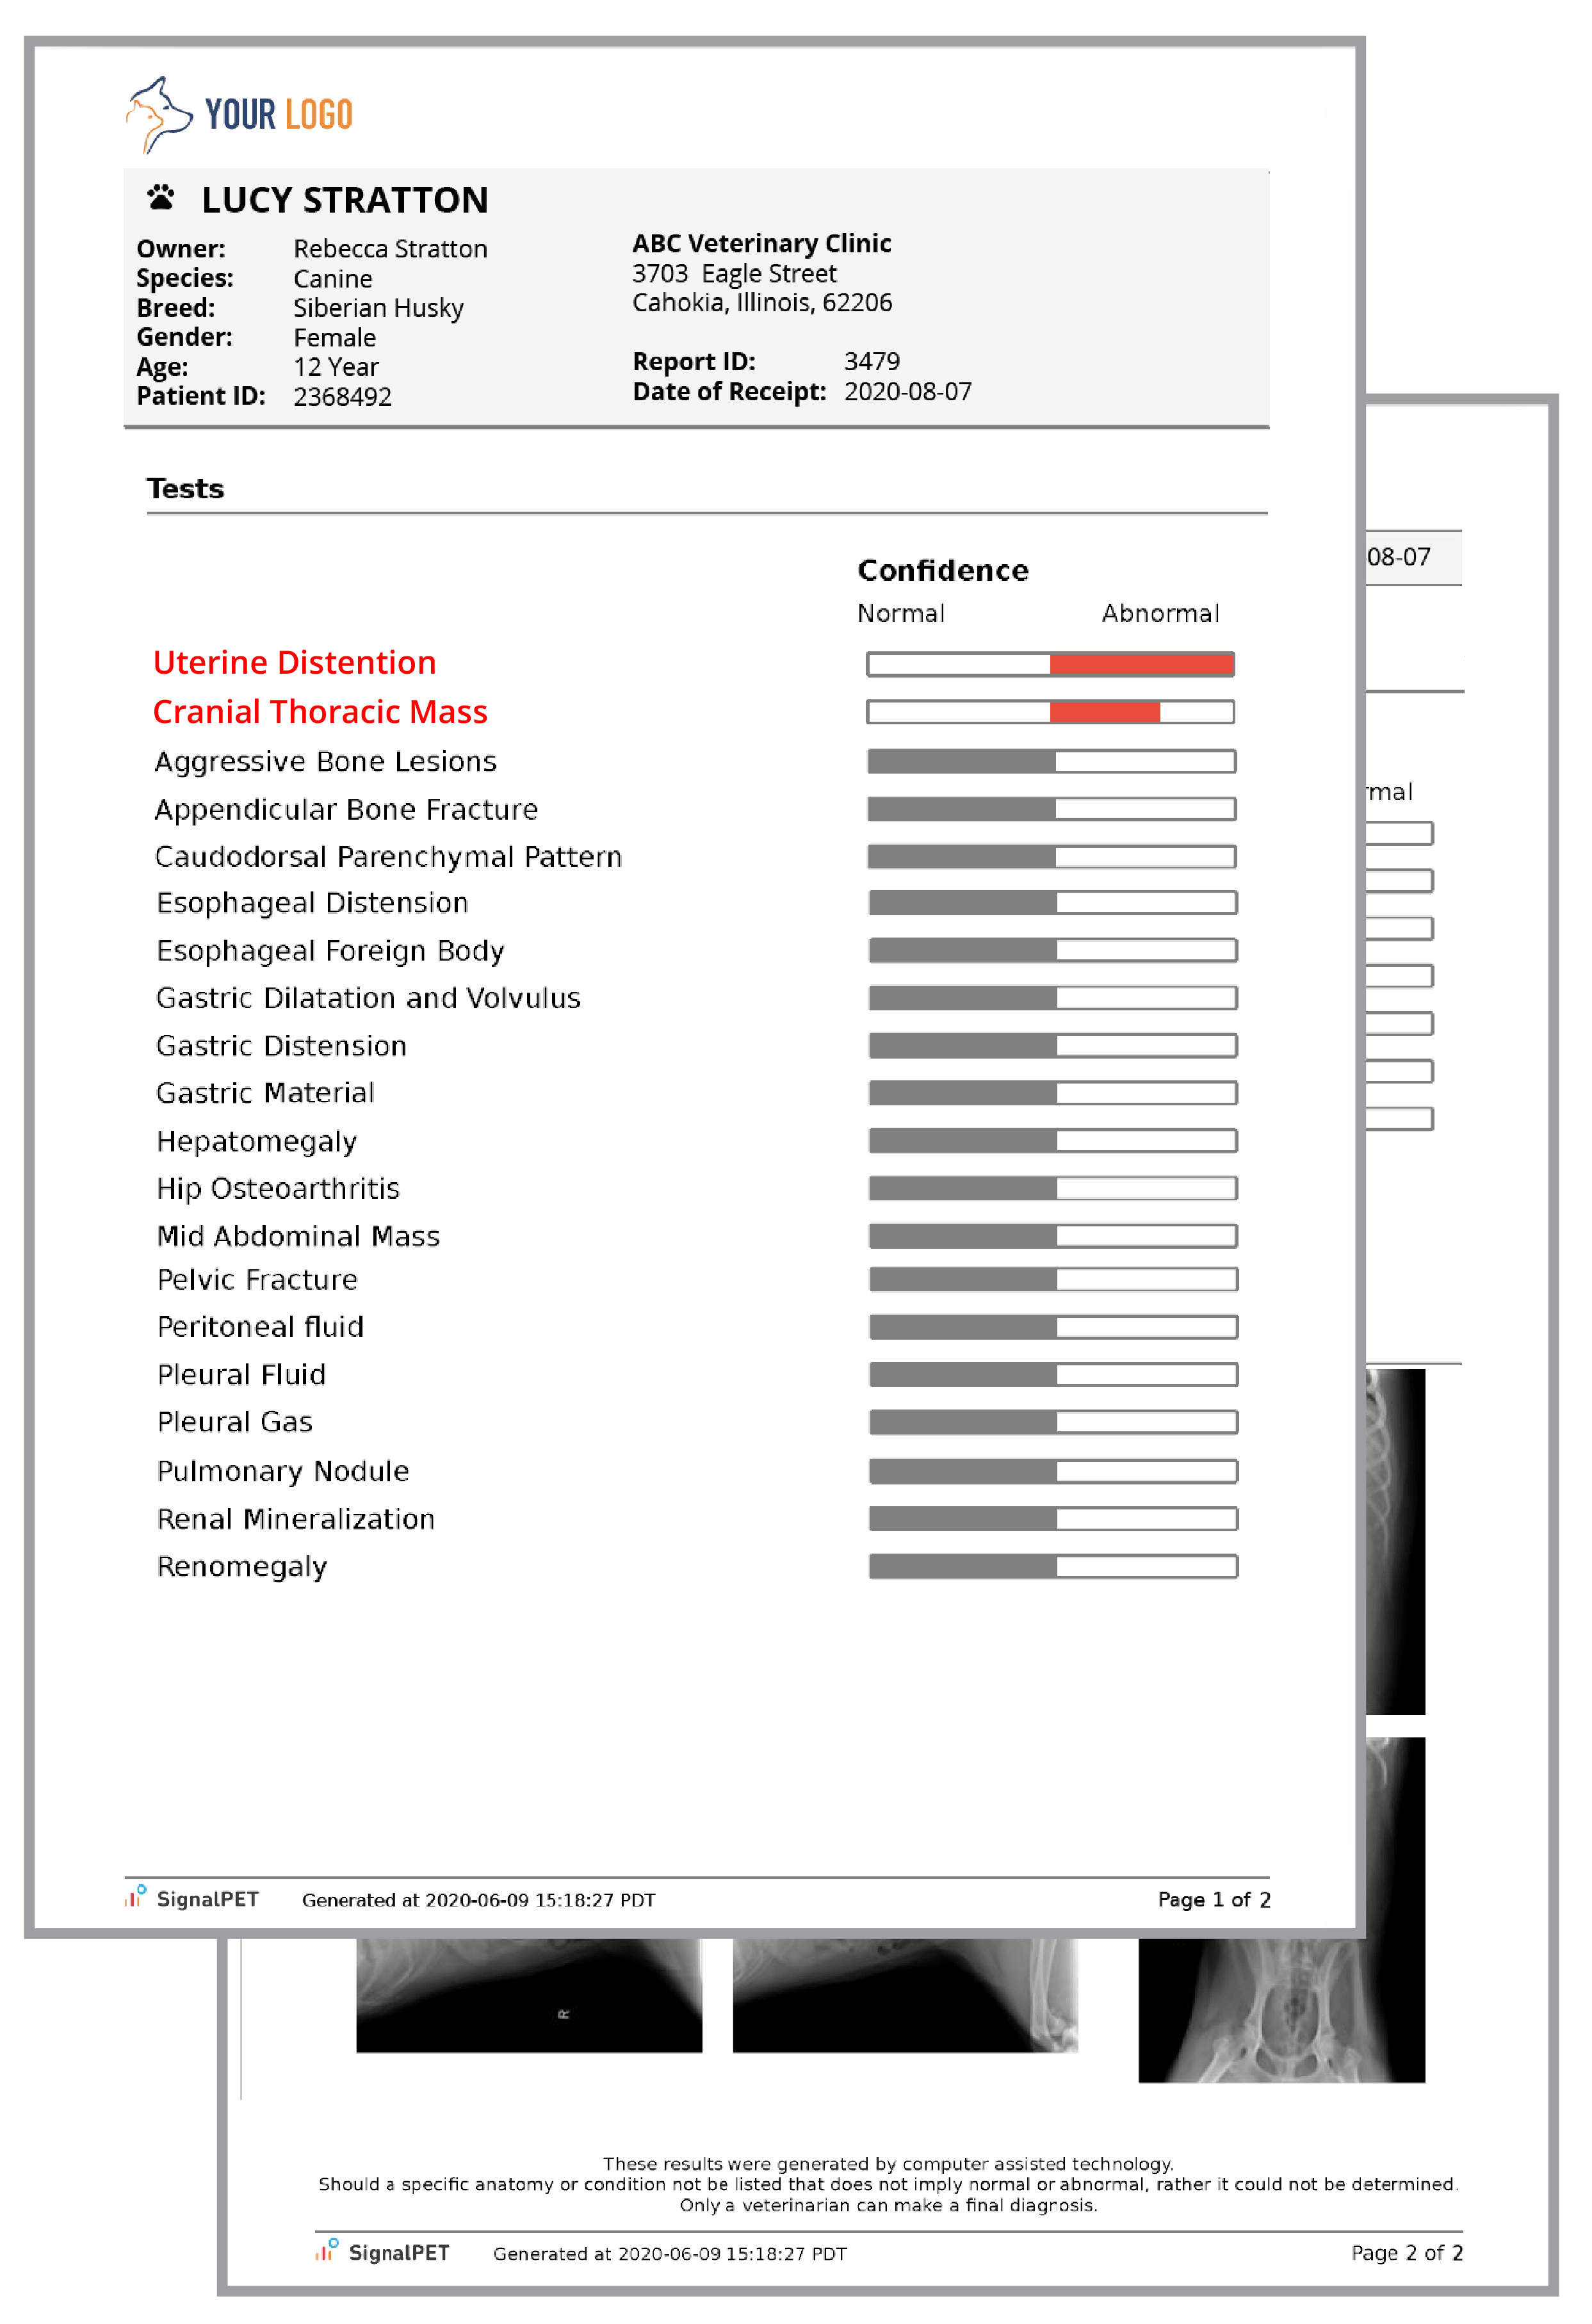Click the Uterine Distention confidence bar

click(1050, 664)
